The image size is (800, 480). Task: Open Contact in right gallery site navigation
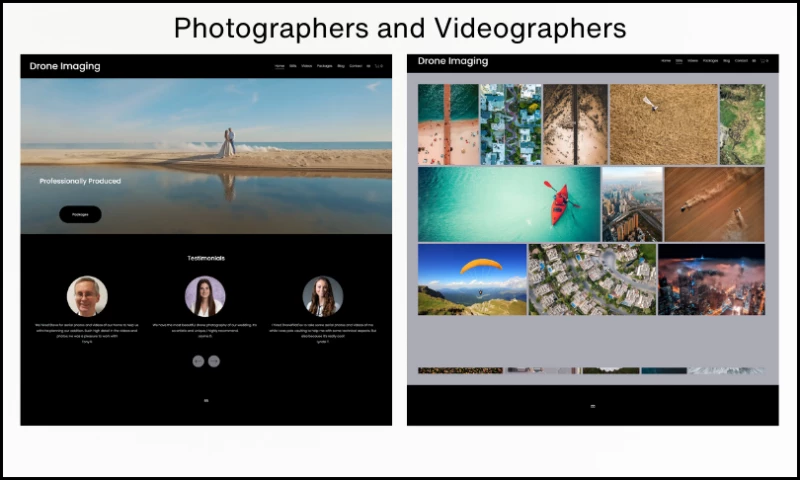coord(741,61)
